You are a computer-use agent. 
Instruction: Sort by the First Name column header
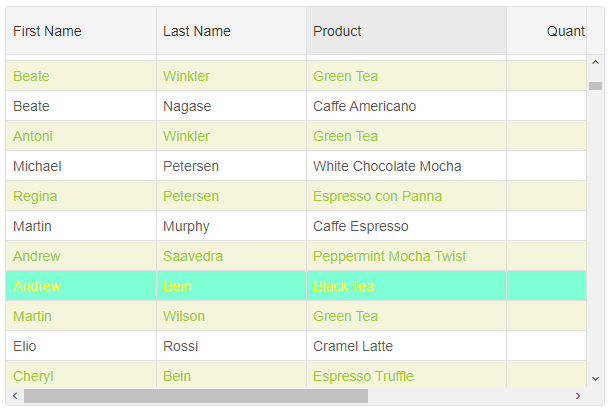coord(80,31)
